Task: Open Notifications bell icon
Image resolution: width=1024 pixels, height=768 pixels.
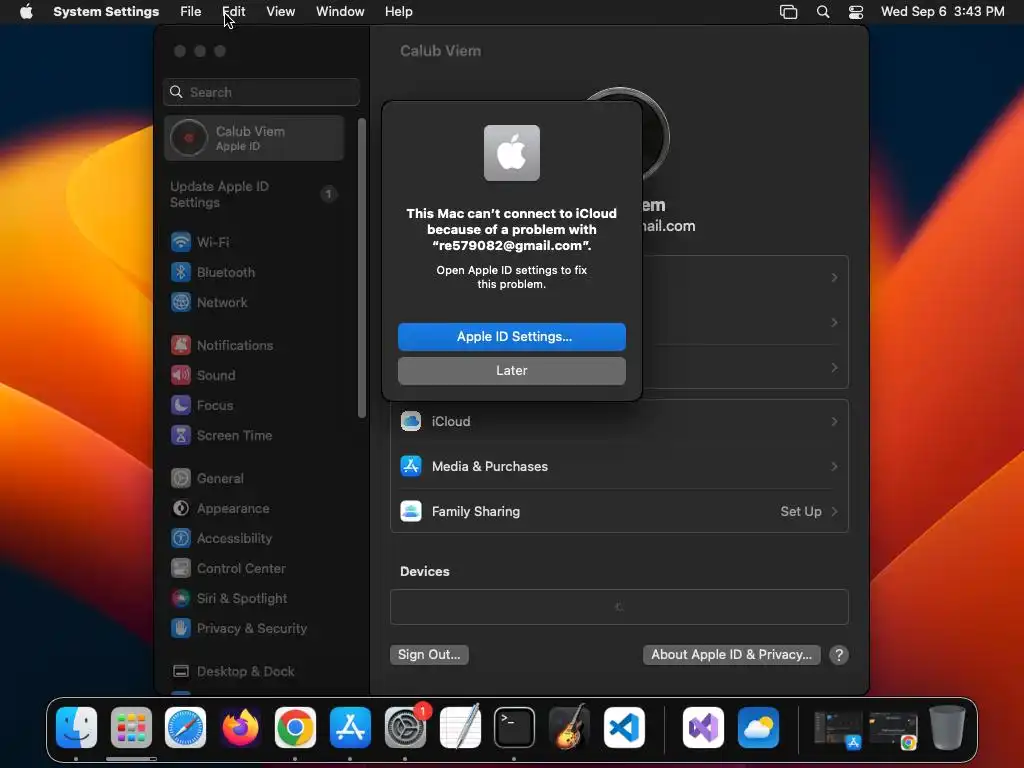Action: click(181, 345)
